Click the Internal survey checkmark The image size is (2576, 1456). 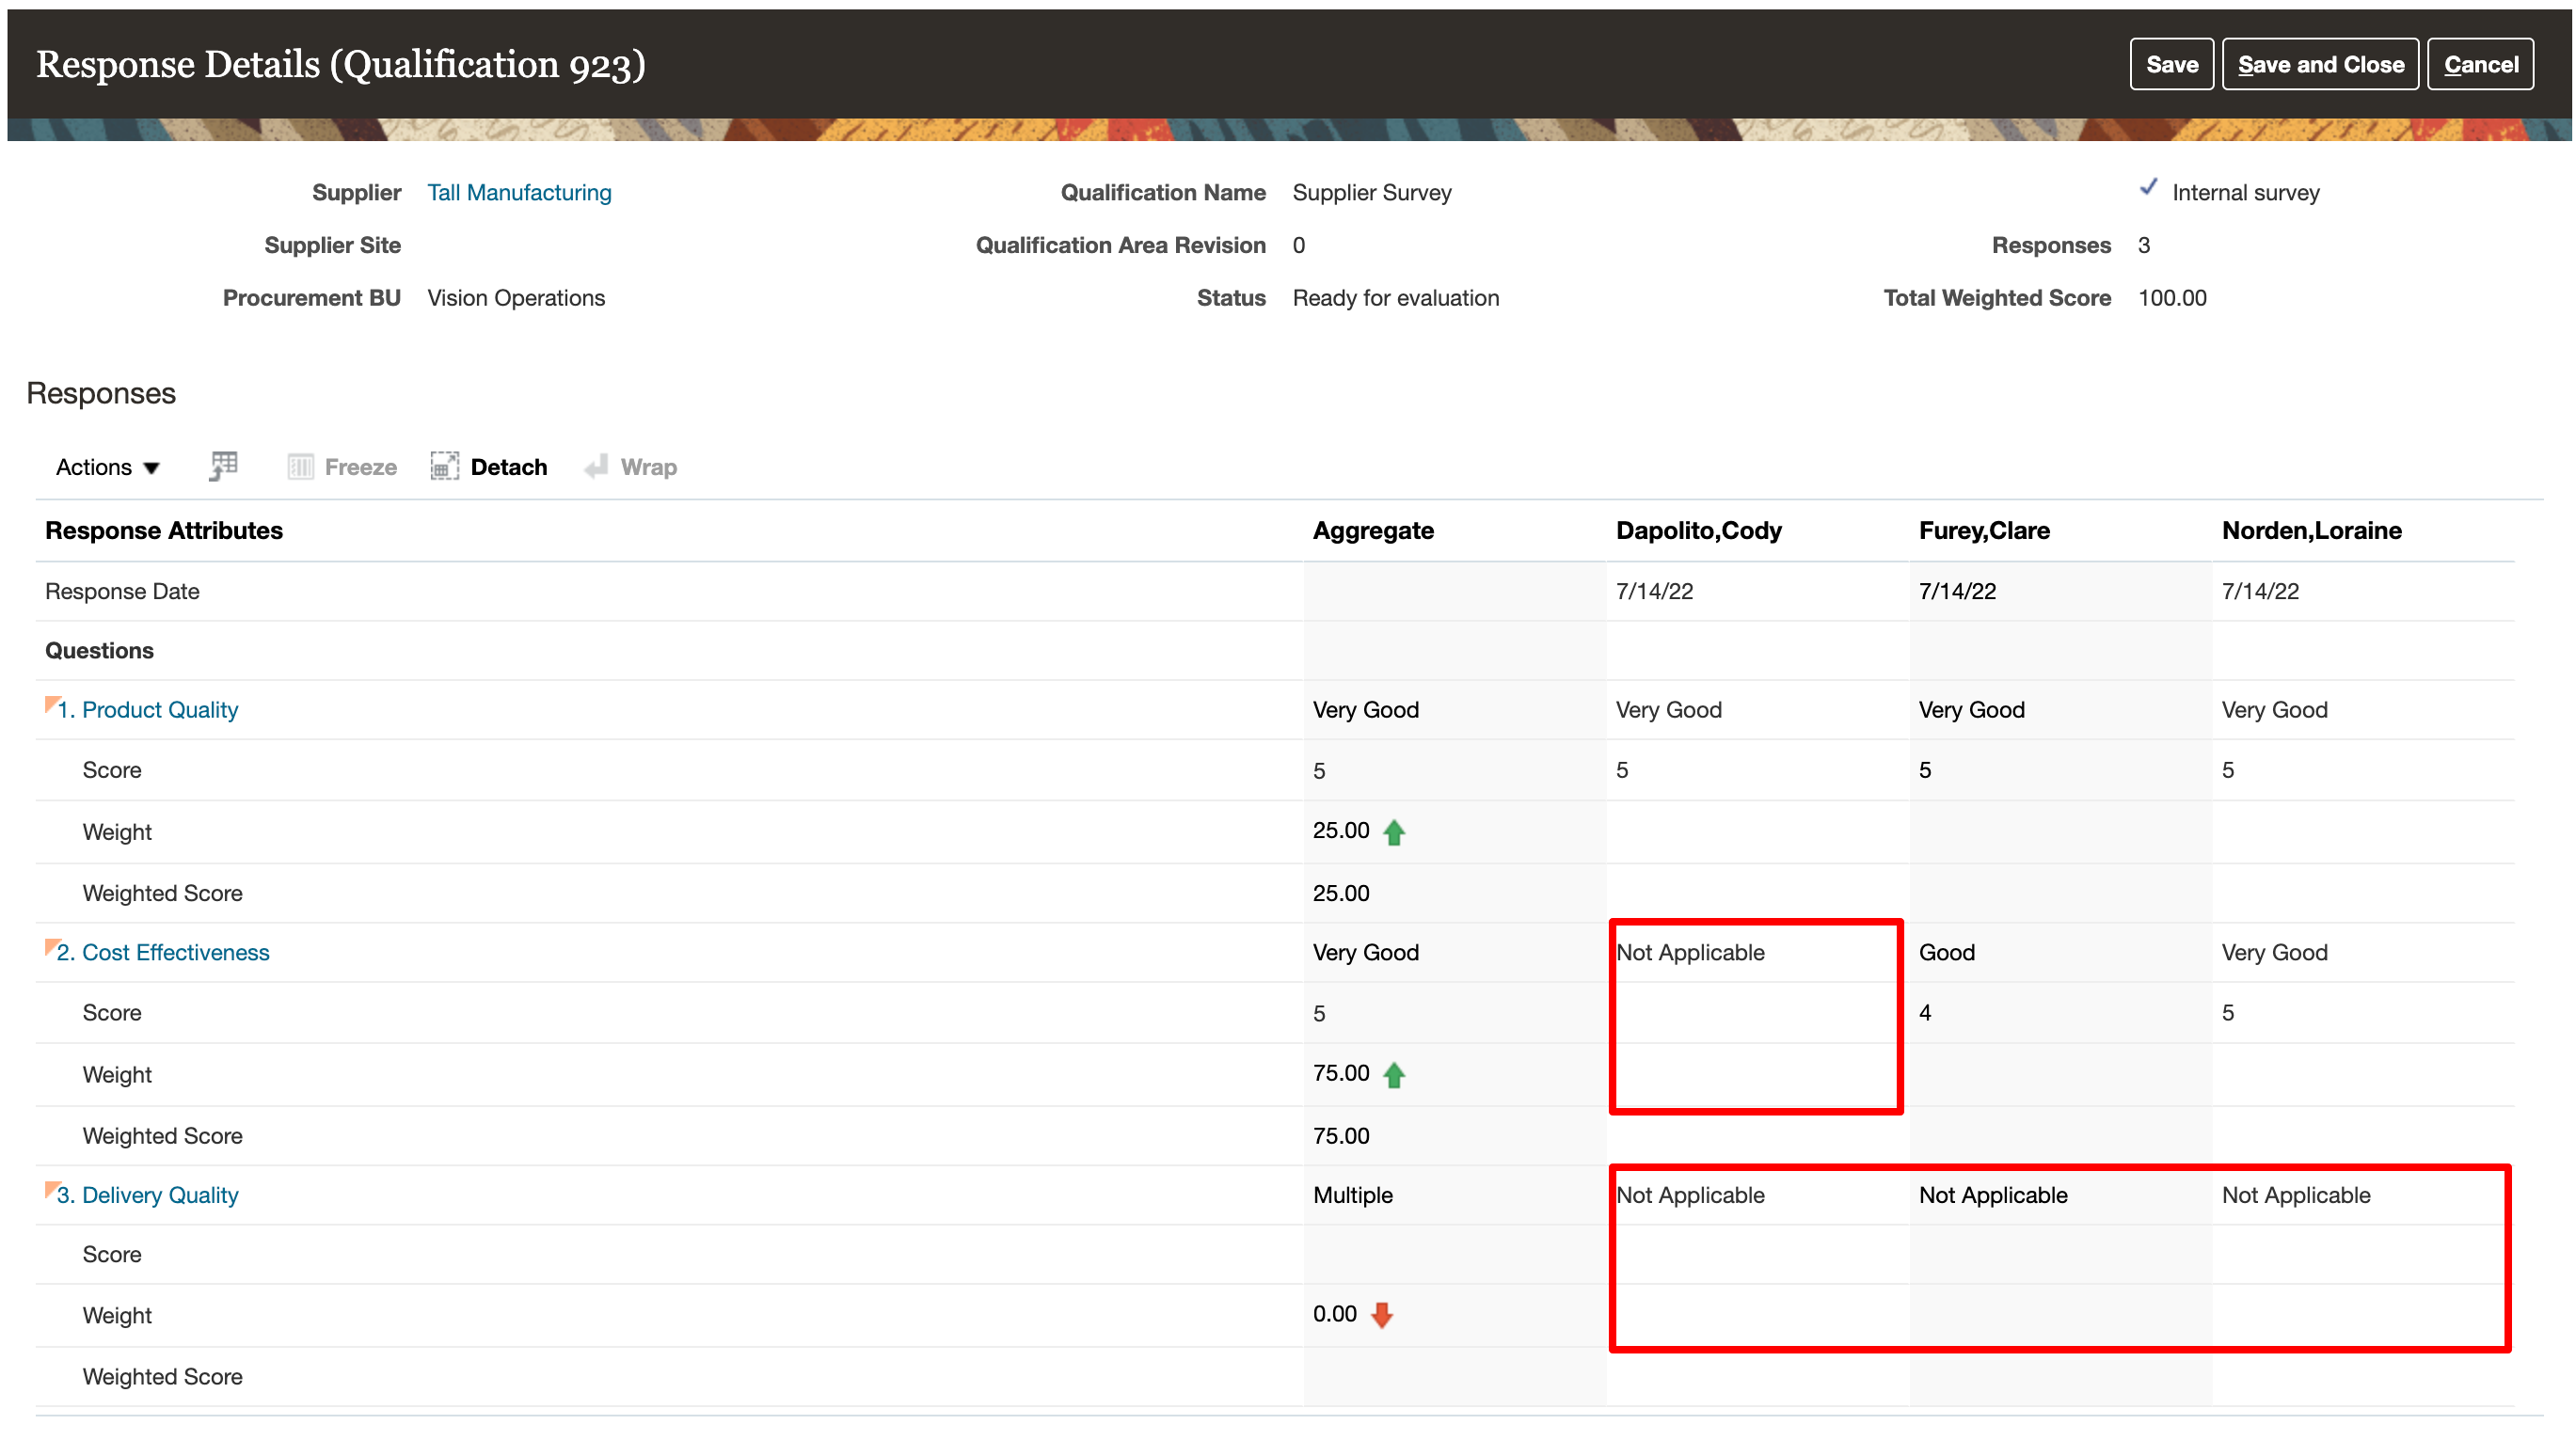tap(2148, 188)
